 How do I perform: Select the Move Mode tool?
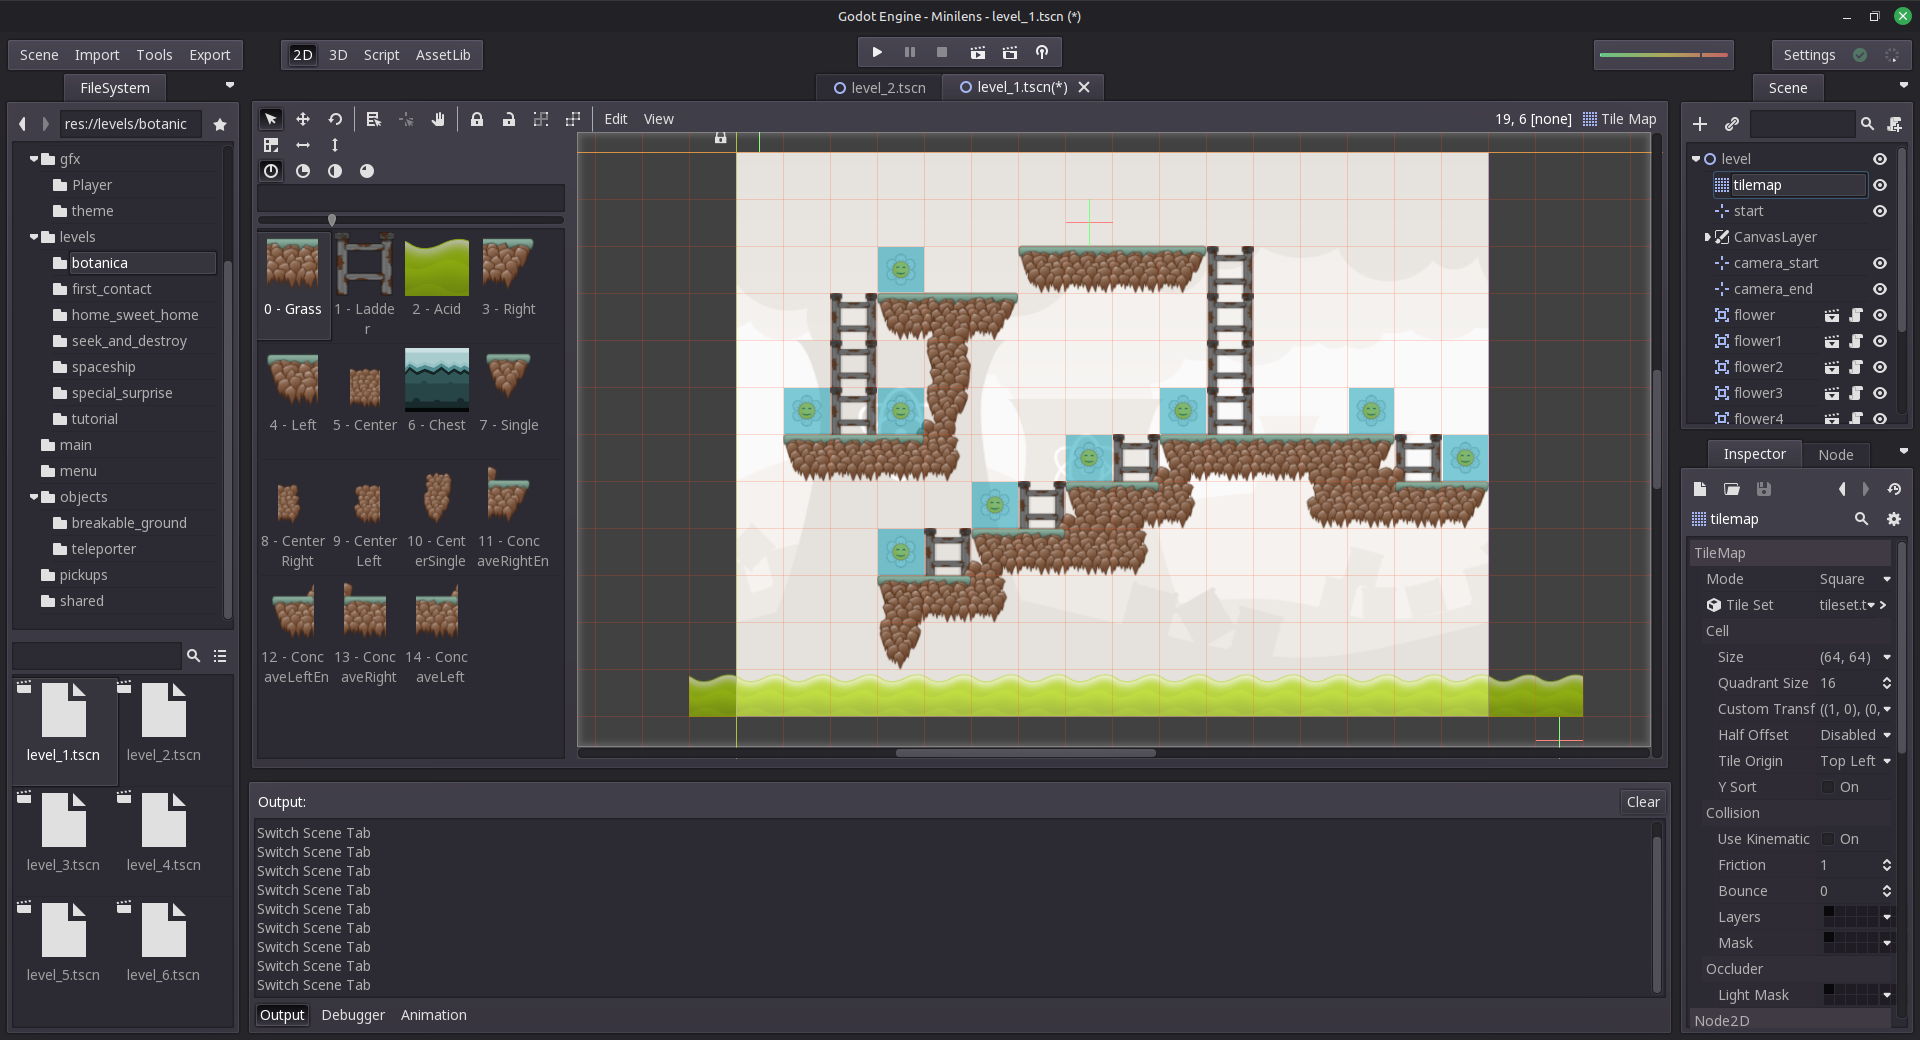click(303, 119)
